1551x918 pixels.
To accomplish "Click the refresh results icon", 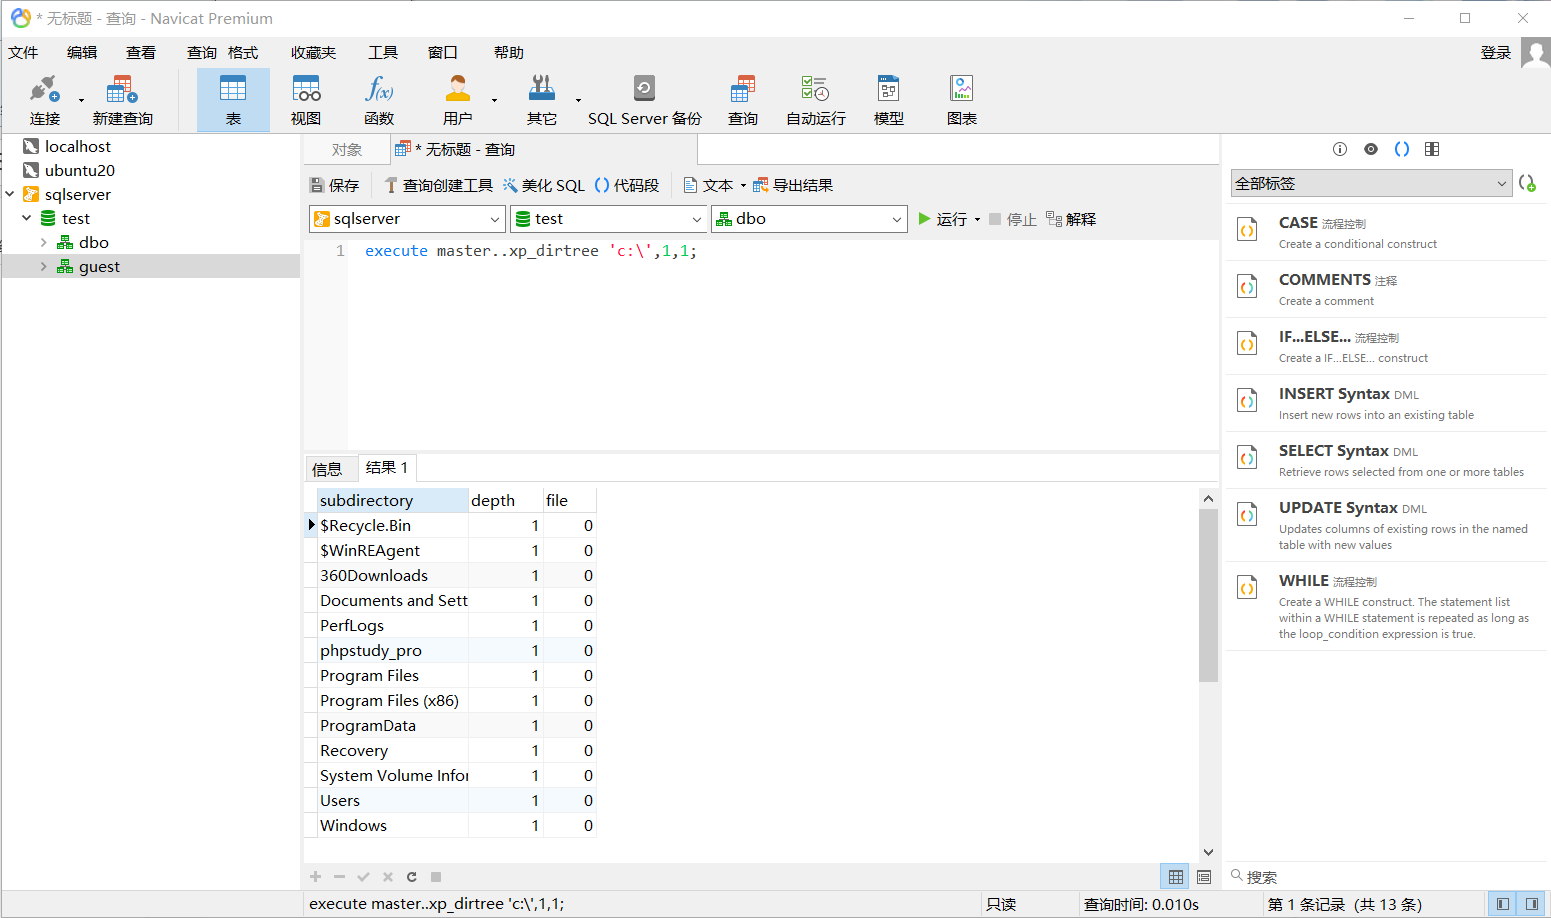I will pos(412,877).
